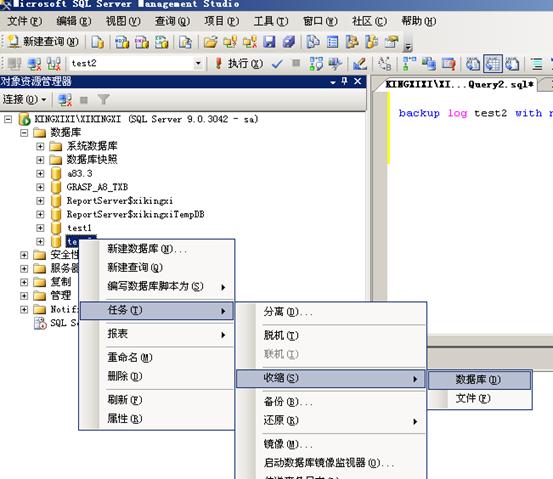553x479 pixels.
Task: Choose 属性 (Properties) in context menu
Action: tap(157, 419)
